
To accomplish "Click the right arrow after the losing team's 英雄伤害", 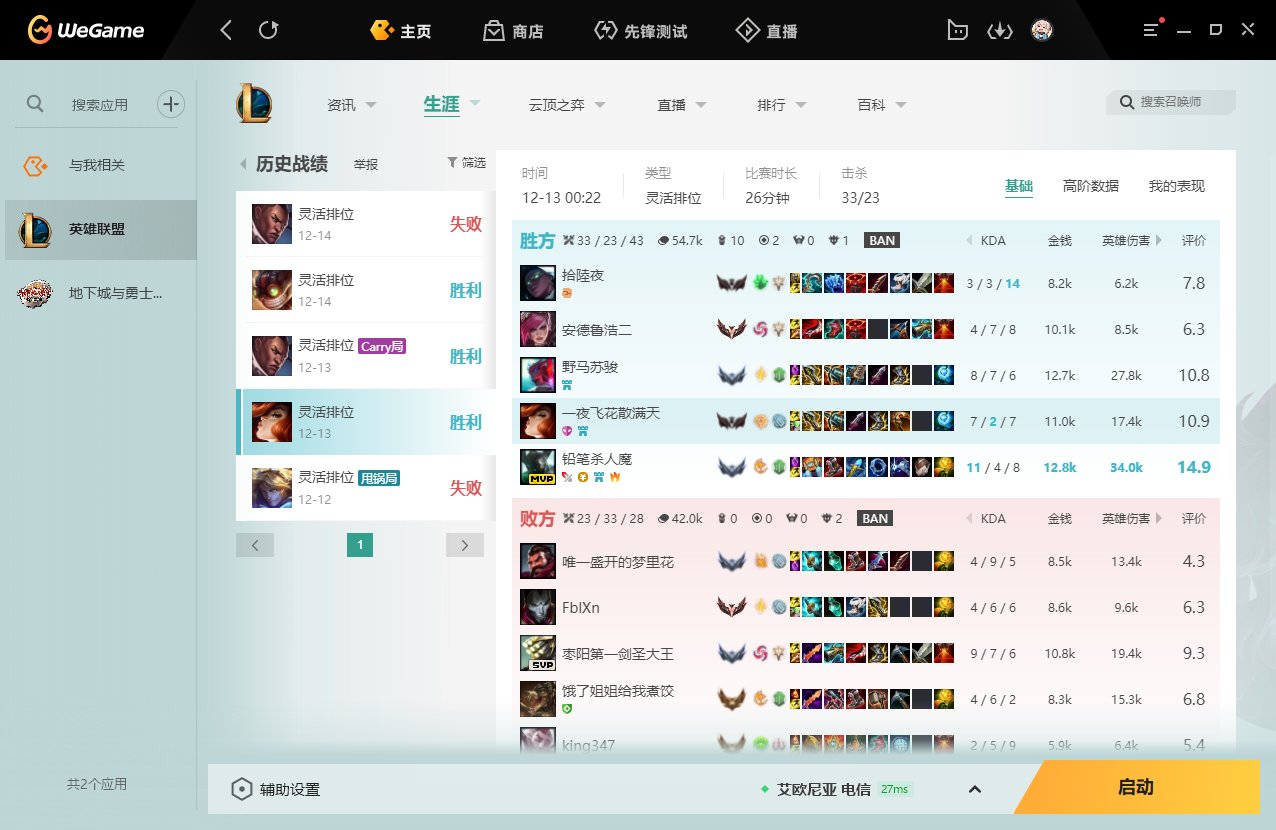I will 1159,519.
